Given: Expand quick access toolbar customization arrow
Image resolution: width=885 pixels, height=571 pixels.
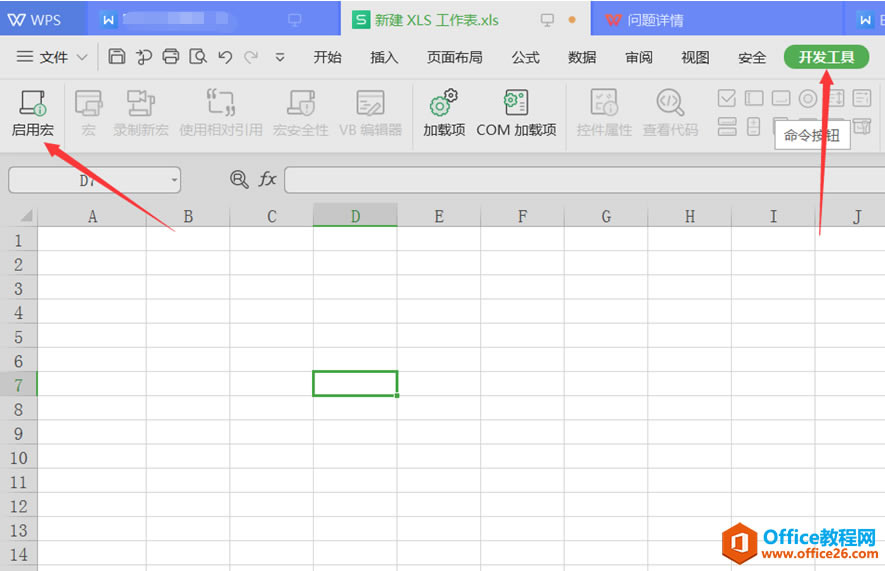Looking at the screenshot, I should coord(279,57).
